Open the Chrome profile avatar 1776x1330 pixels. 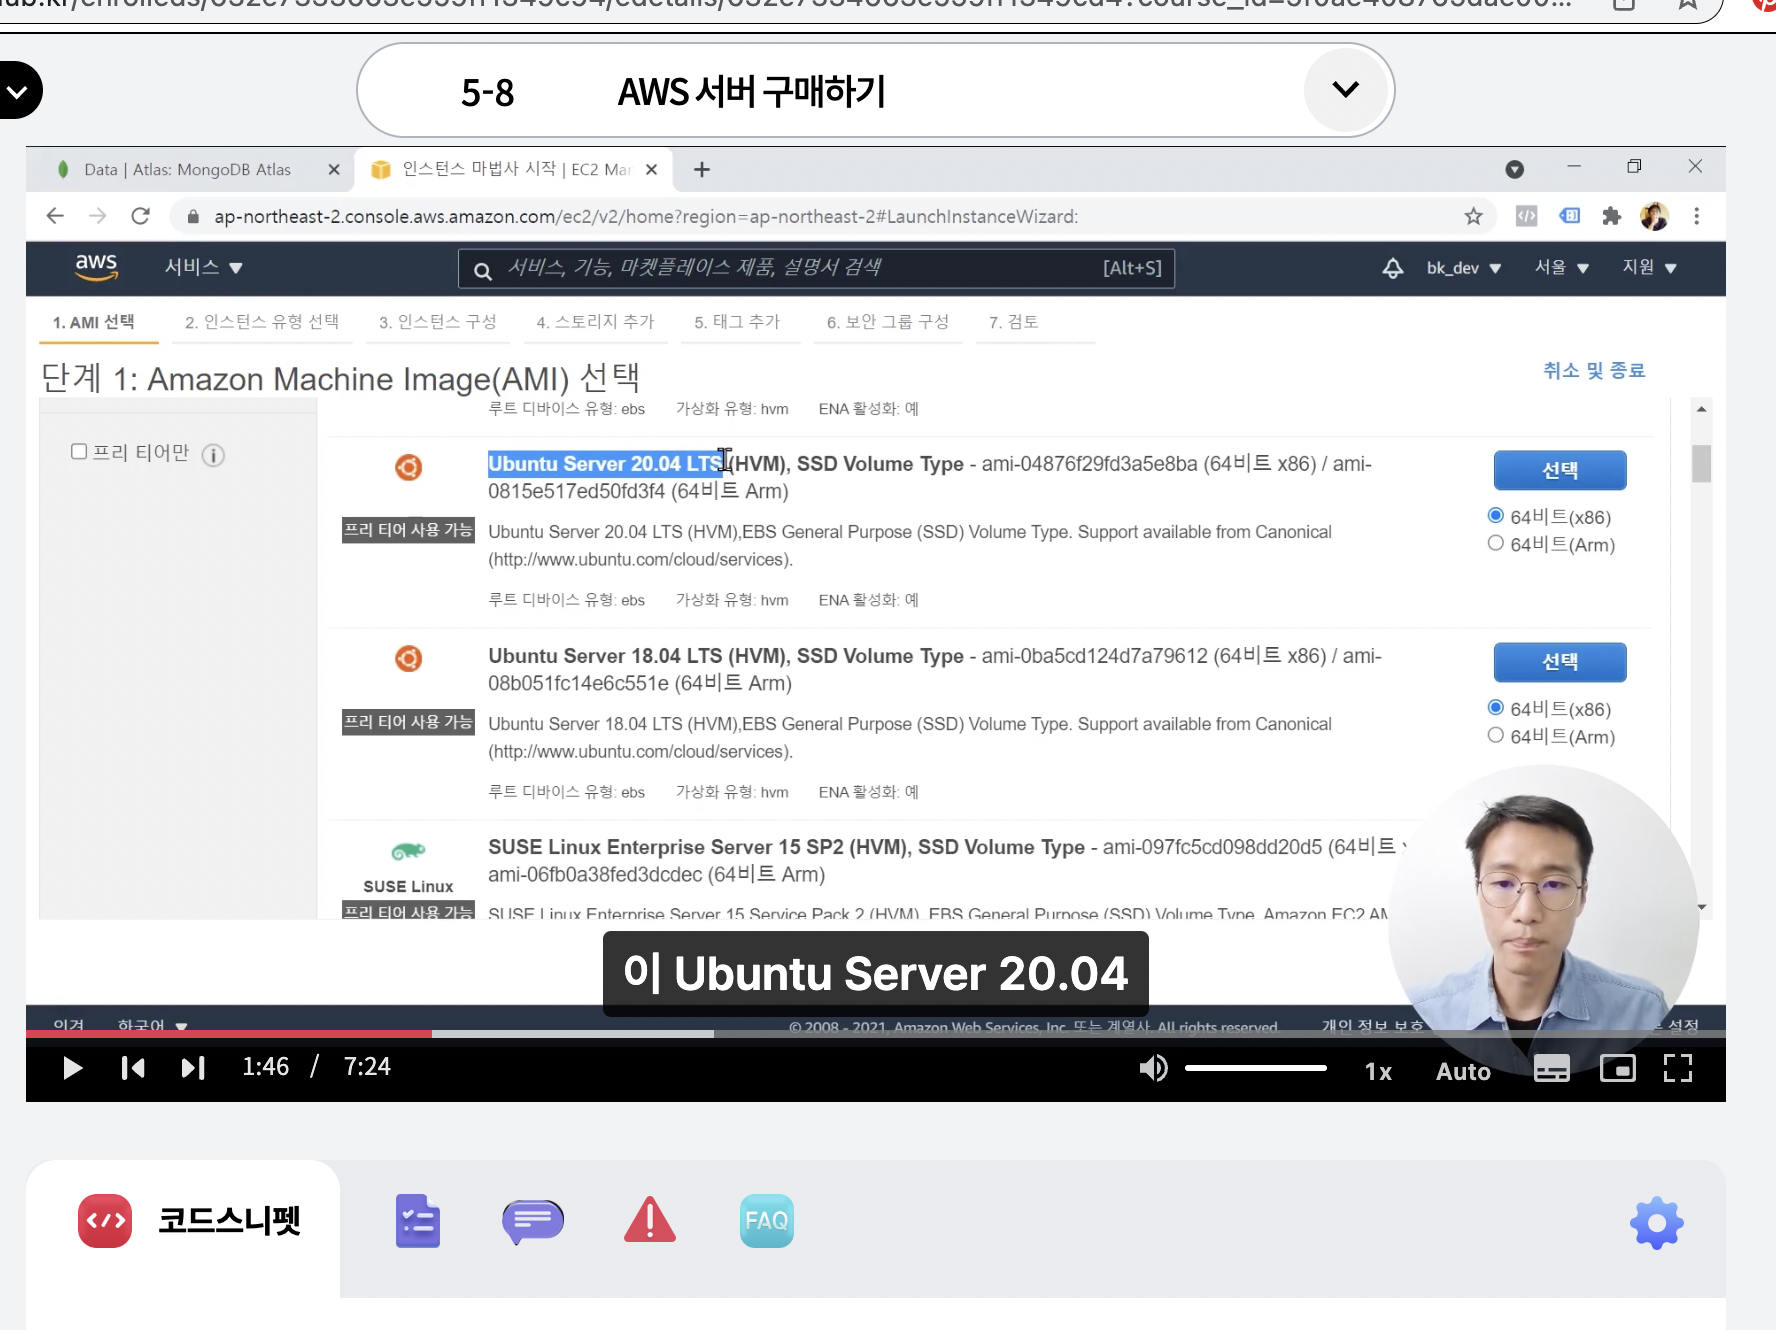click(x=1654, y=216)
